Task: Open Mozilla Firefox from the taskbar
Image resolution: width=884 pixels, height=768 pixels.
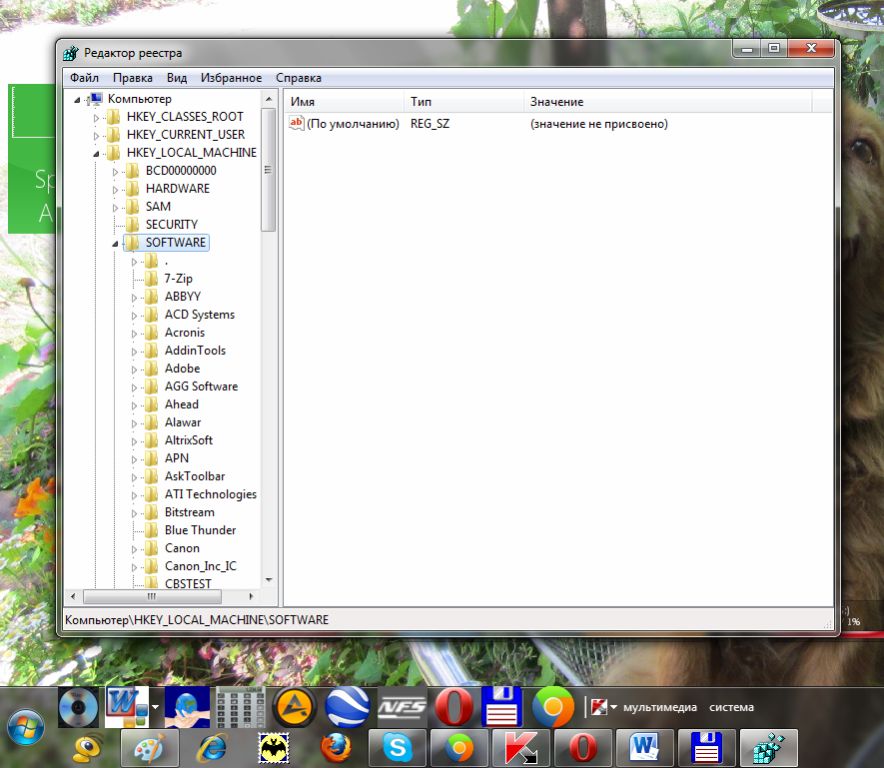Action: [337, 747]
